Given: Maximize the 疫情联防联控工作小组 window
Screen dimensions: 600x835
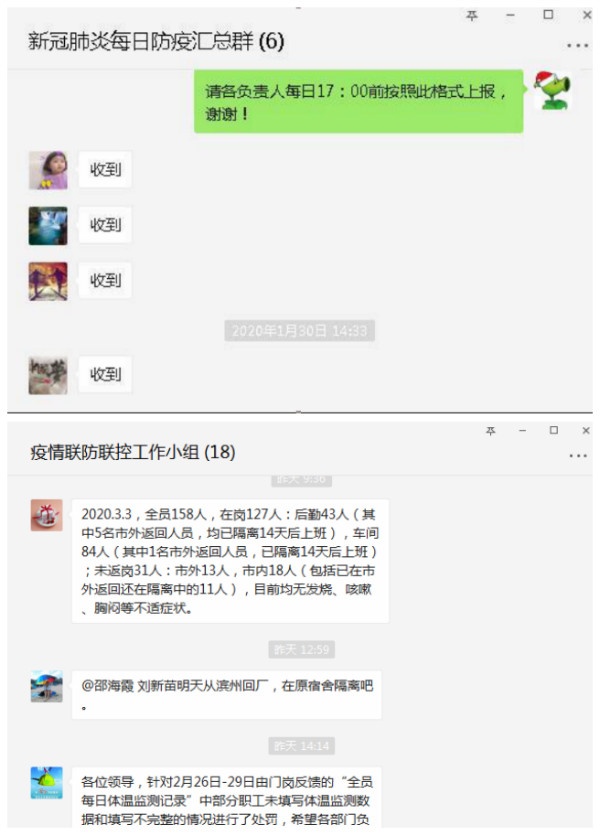Looking at the screenshot, I should [554, 430].
